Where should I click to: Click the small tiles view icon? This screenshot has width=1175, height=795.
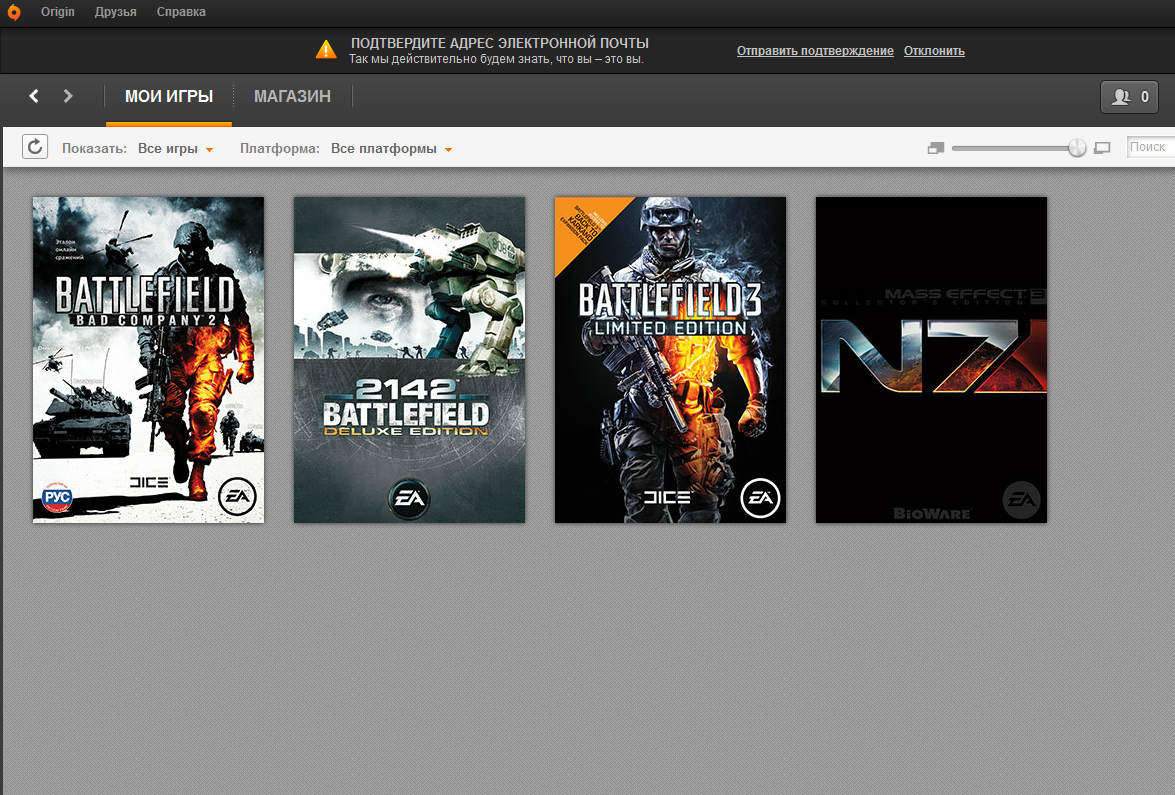[935, 148]
